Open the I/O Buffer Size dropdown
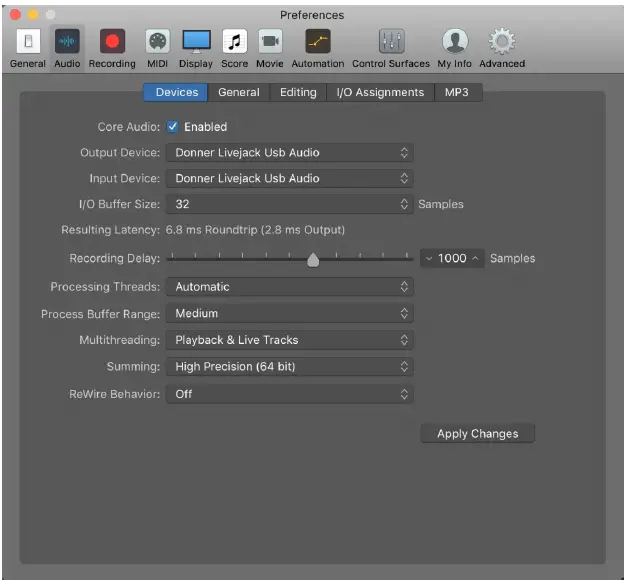Screen dimensions: 637x586 tap(290, 204)
